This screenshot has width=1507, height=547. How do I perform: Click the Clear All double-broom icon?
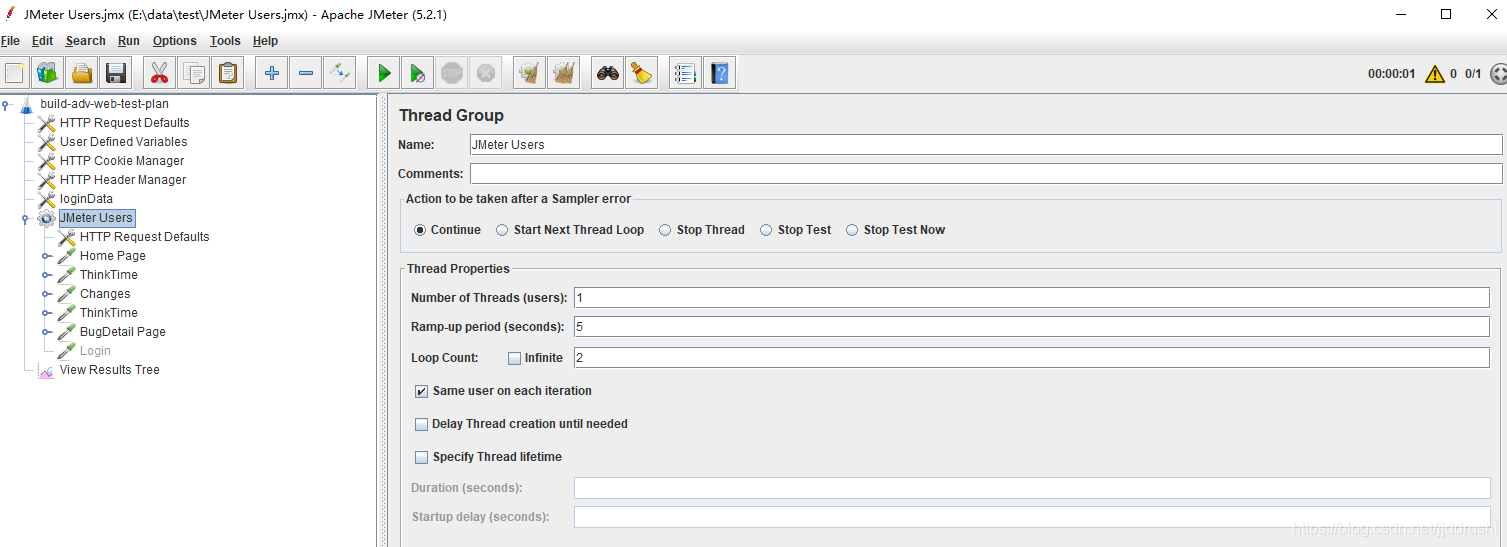564,73
